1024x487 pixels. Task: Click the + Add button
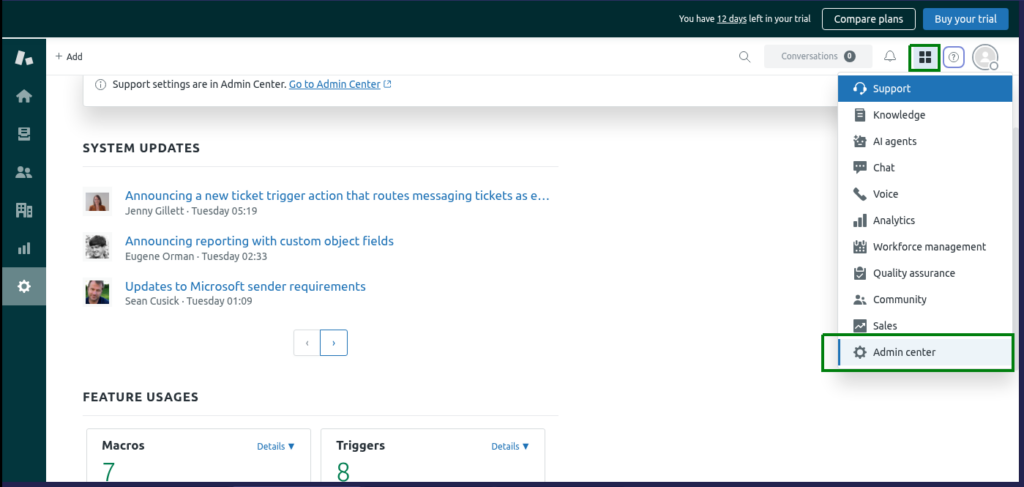[x=69, y=57]
